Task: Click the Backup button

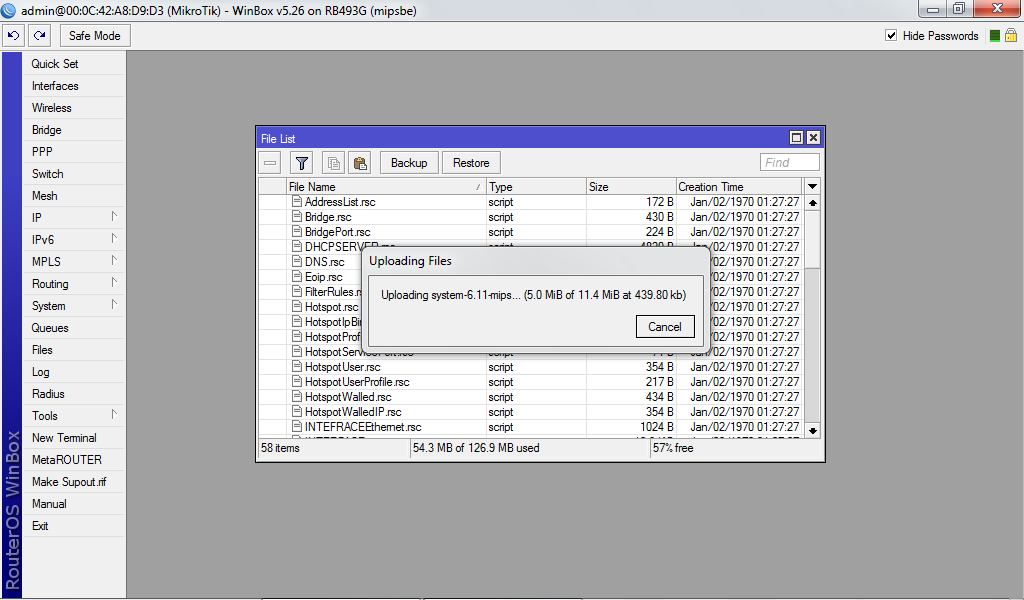Action: [409, 163]
